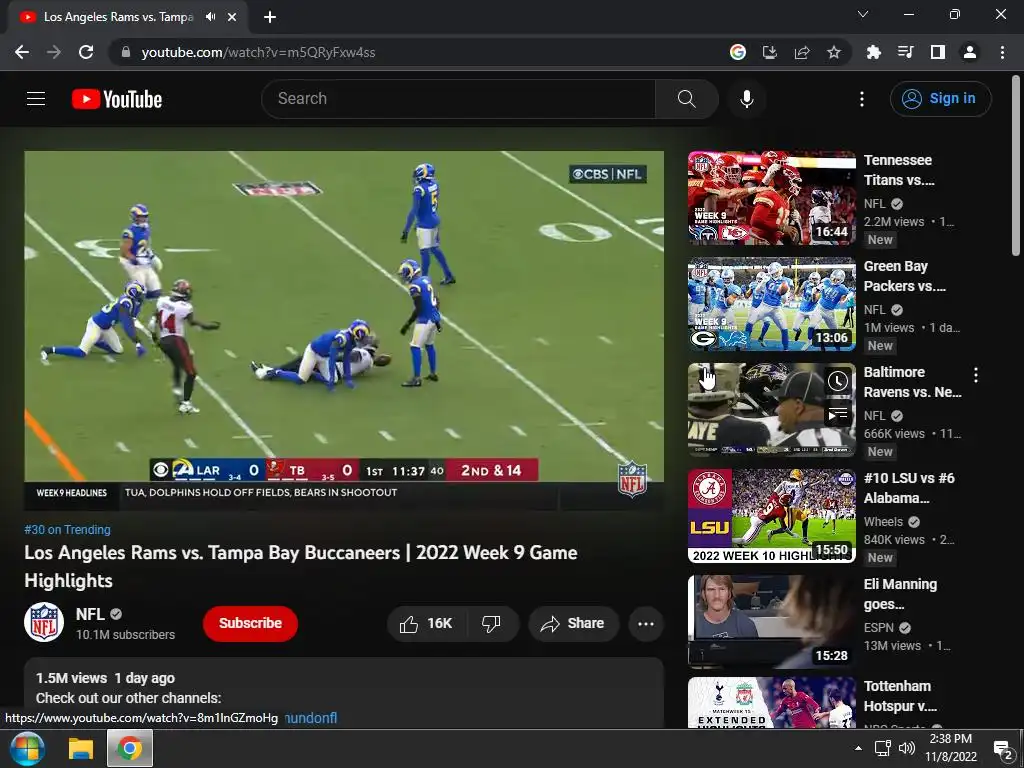
Task: Open the YouTube hamburger guide menu
Action: (36, 99)
